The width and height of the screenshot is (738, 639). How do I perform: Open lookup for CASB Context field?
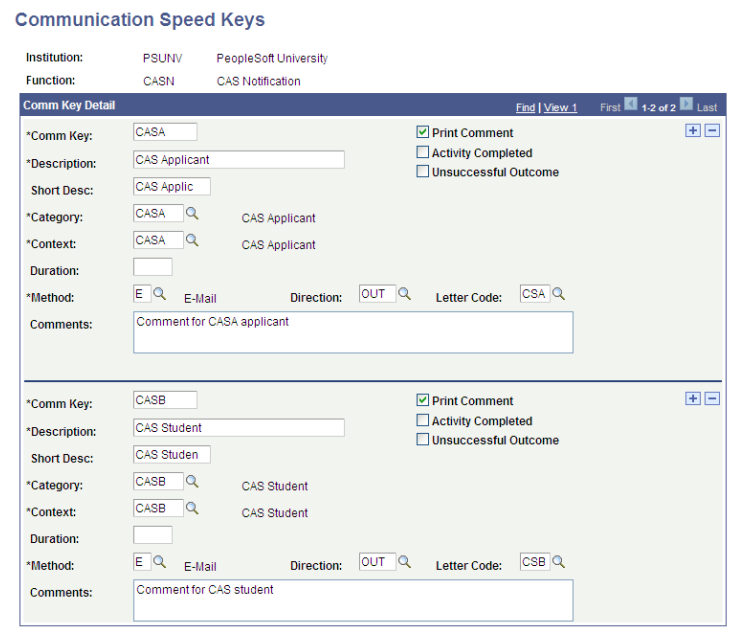pyautogui.click(x=192, y=508)
